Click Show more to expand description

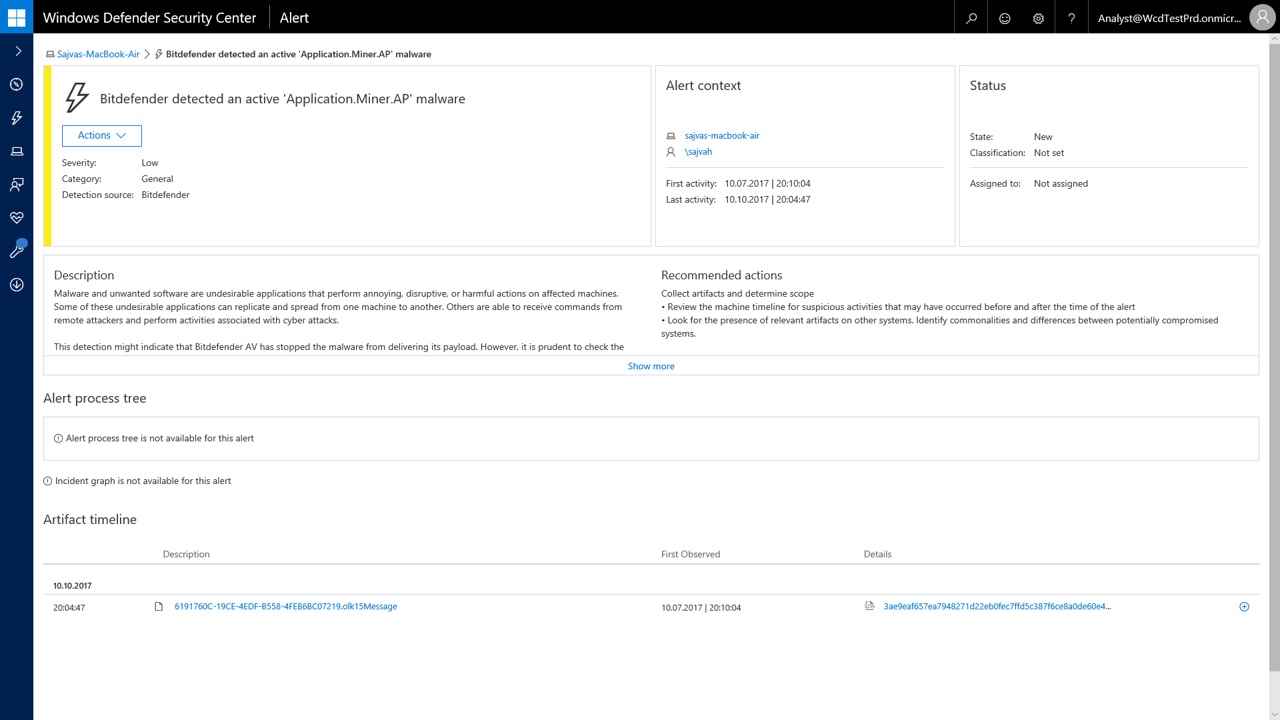pos(651,366)
